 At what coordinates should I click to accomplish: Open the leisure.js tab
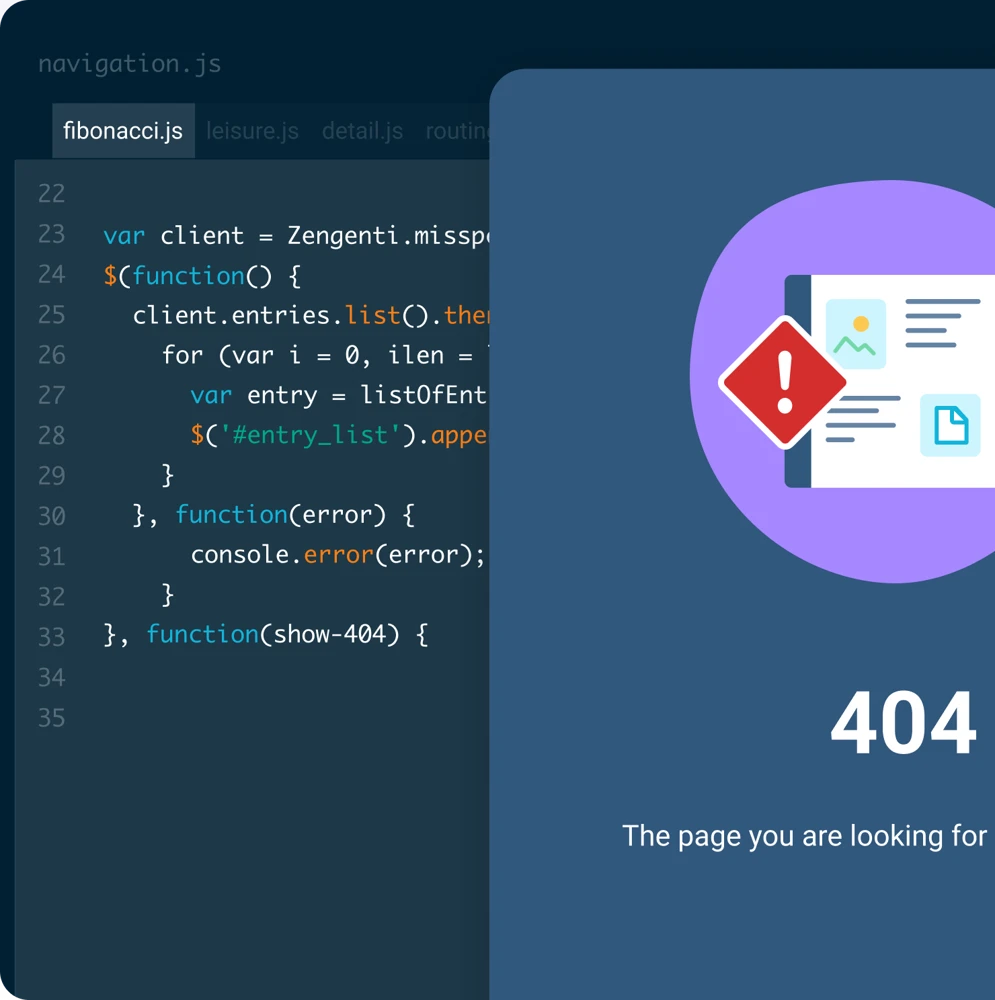tap(252, 131)
